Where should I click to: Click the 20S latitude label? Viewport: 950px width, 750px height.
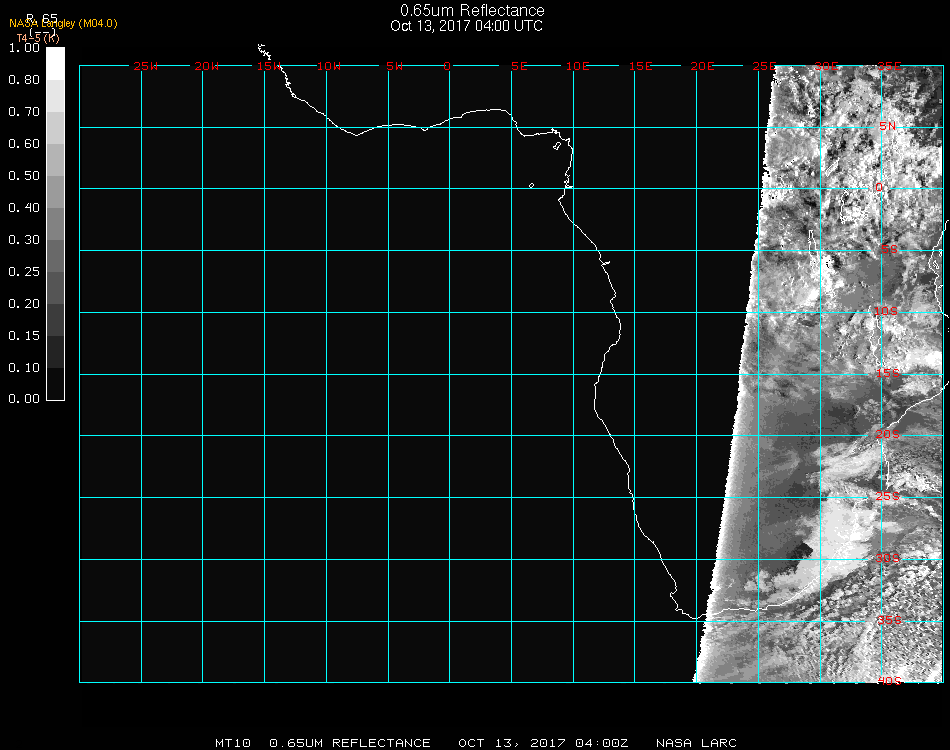click(888, 435)
